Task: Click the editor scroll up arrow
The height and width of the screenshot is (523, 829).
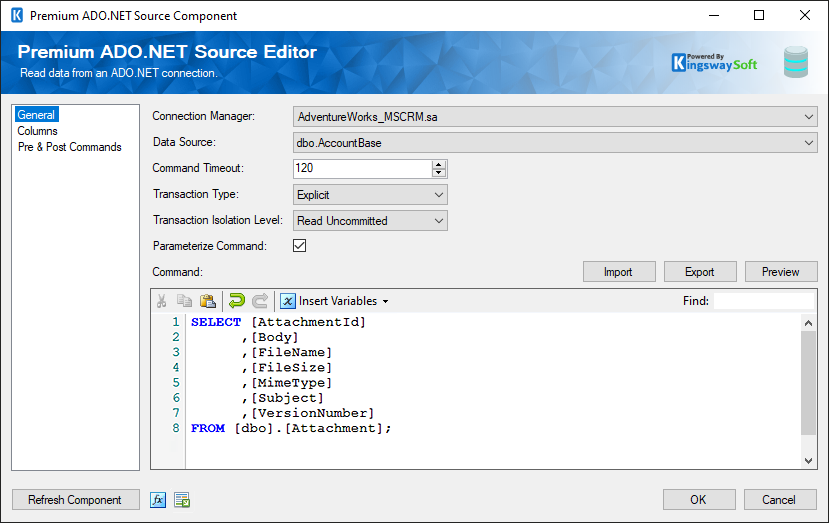Action: pos(808,323)
